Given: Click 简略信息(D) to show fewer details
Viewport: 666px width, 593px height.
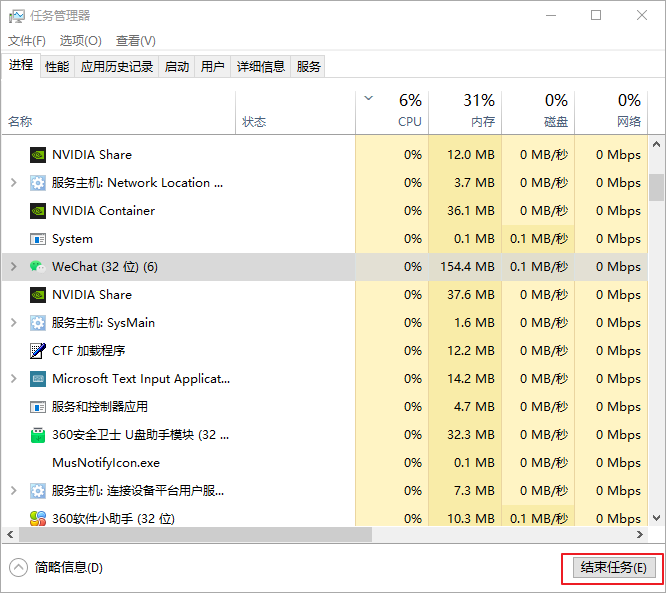Looking at the screenshot, I should point(69,568).
